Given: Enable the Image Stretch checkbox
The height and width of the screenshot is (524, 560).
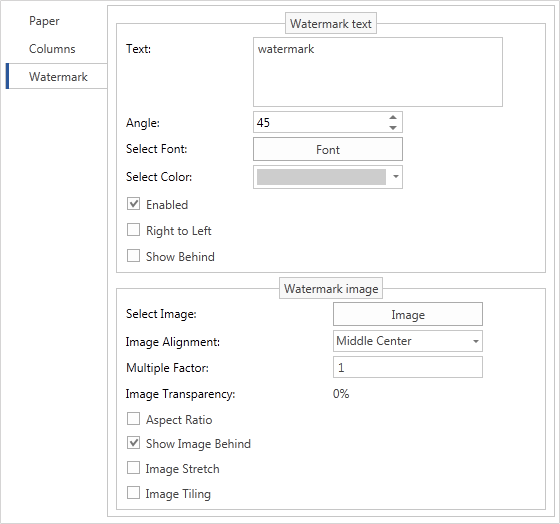Looking at the screenshot, I should 133,468.
